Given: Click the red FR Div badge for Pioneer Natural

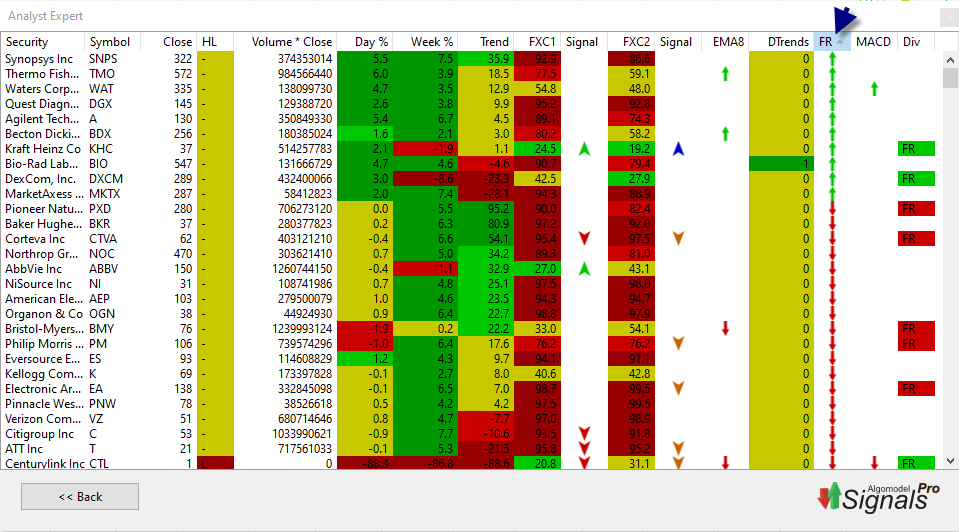Looking at the screenshot, I should tap(916, 209).
